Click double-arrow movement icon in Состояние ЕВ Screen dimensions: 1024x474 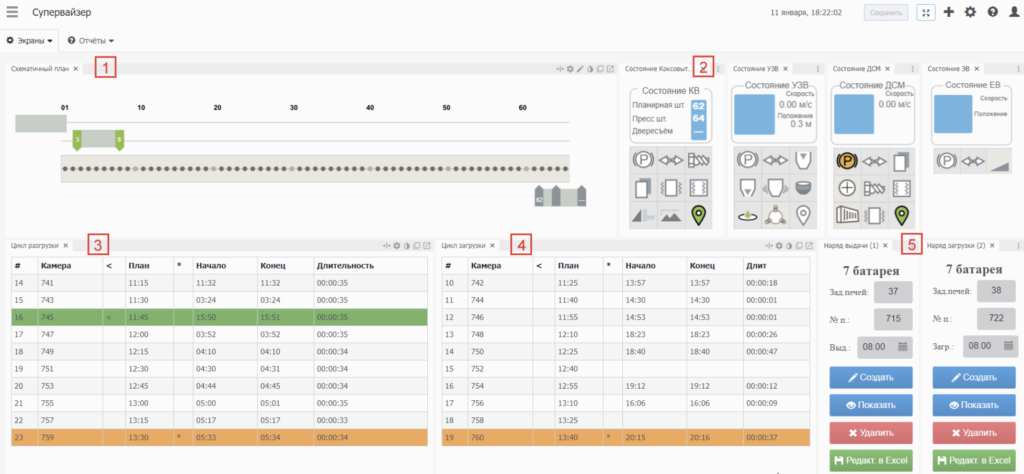point(974,161)
